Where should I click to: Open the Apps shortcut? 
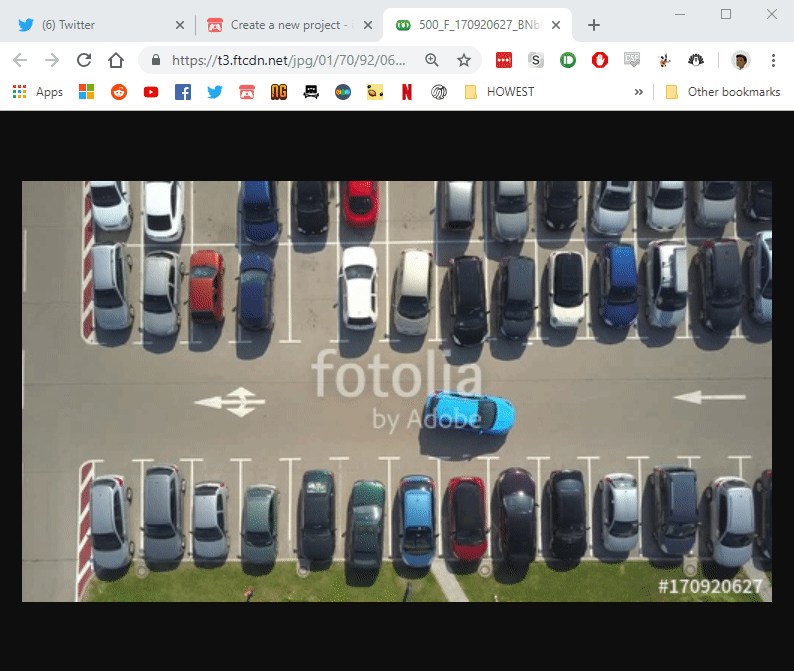pos(38,92)
